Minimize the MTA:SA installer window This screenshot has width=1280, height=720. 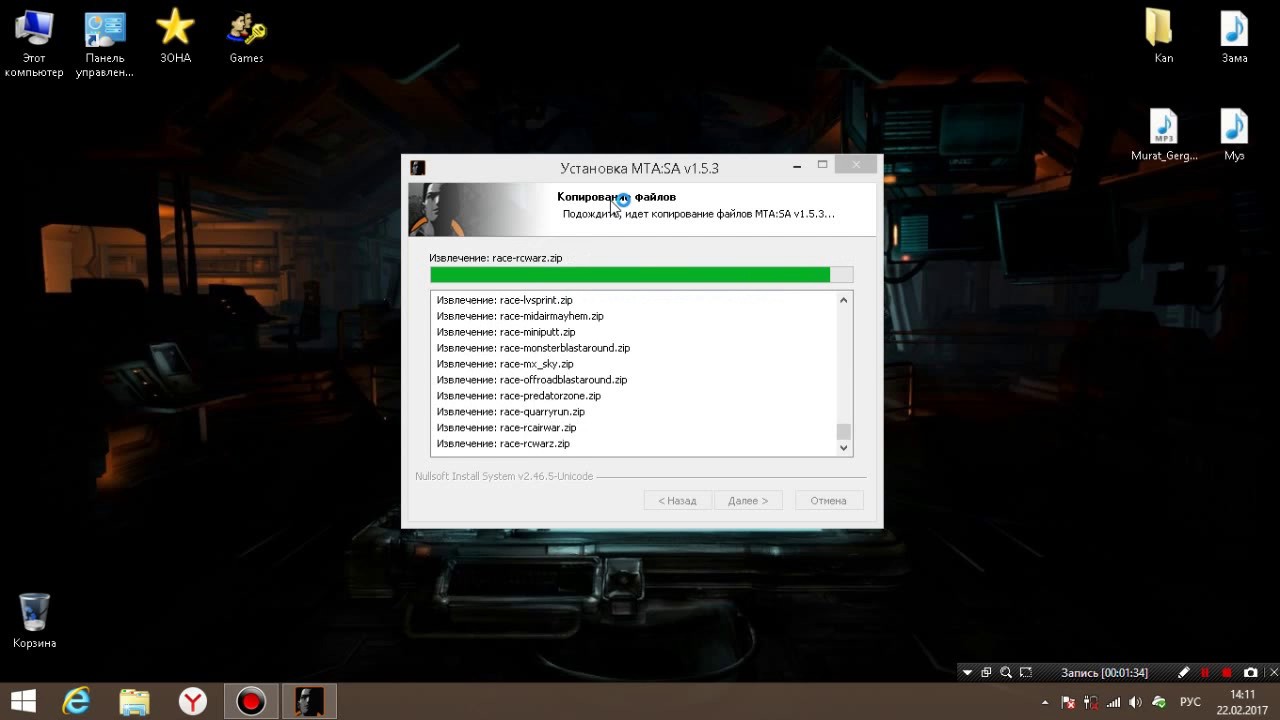pos(797,166)
